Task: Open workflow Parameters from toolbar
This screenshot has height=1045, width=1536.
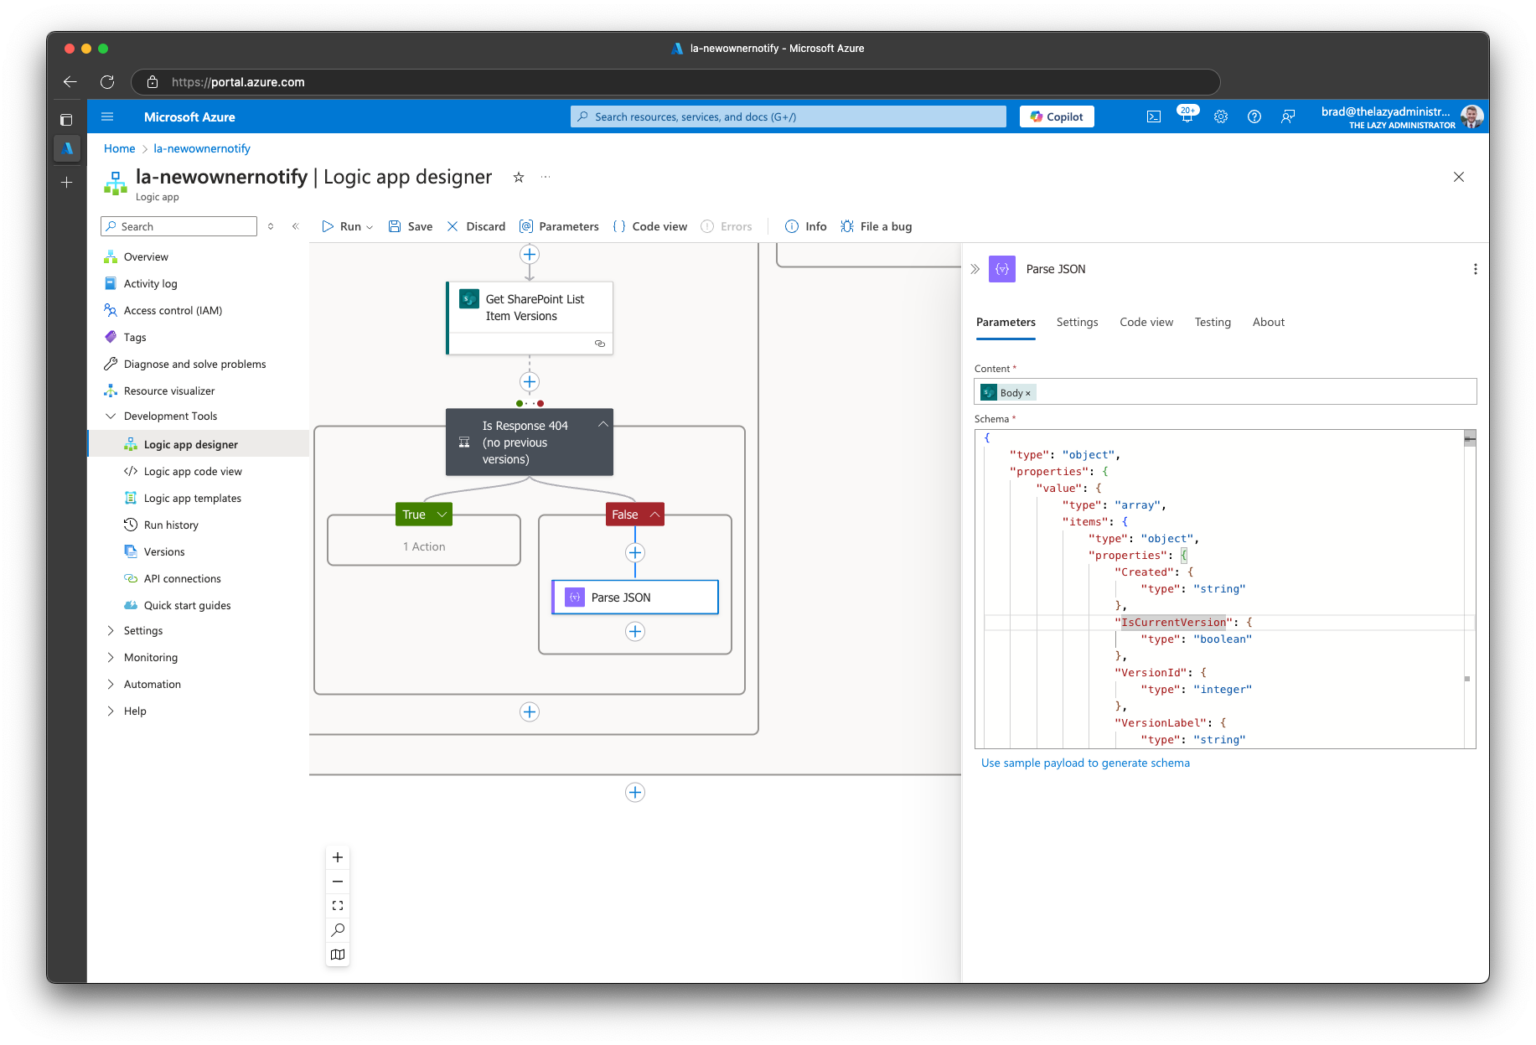Action: [x=559, y=227]
